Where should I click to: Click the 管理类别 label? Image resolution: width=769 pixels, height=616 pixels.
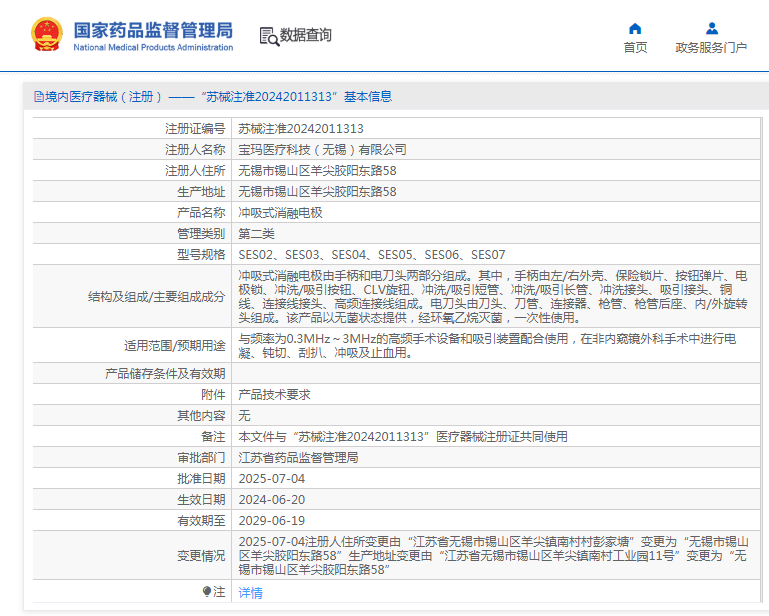(x=201, y=234)
